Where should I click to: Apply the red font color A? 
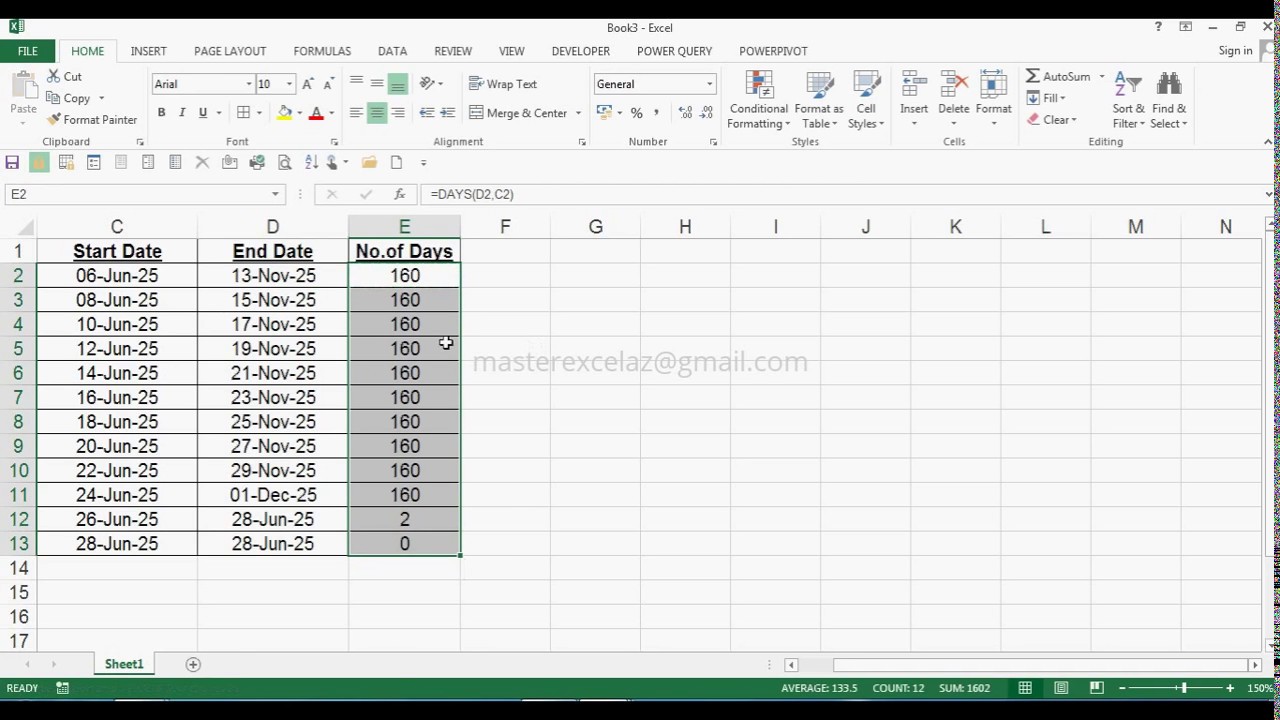pos(317,113)
